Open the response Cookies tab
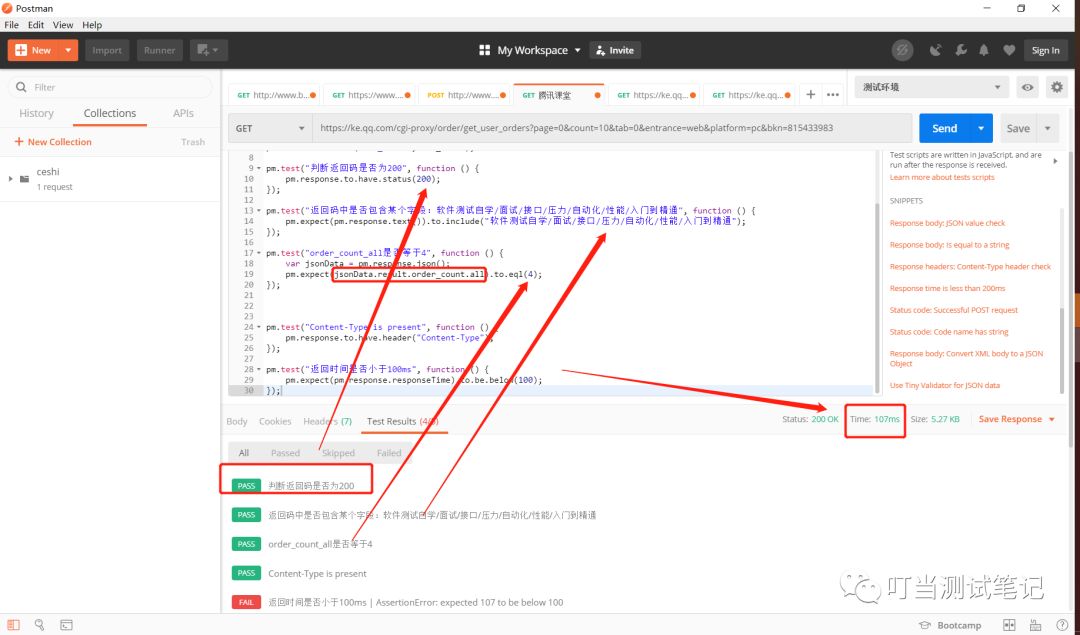Screen dimensions: 1080x635 pyautogui.click(x=275, y=421)
